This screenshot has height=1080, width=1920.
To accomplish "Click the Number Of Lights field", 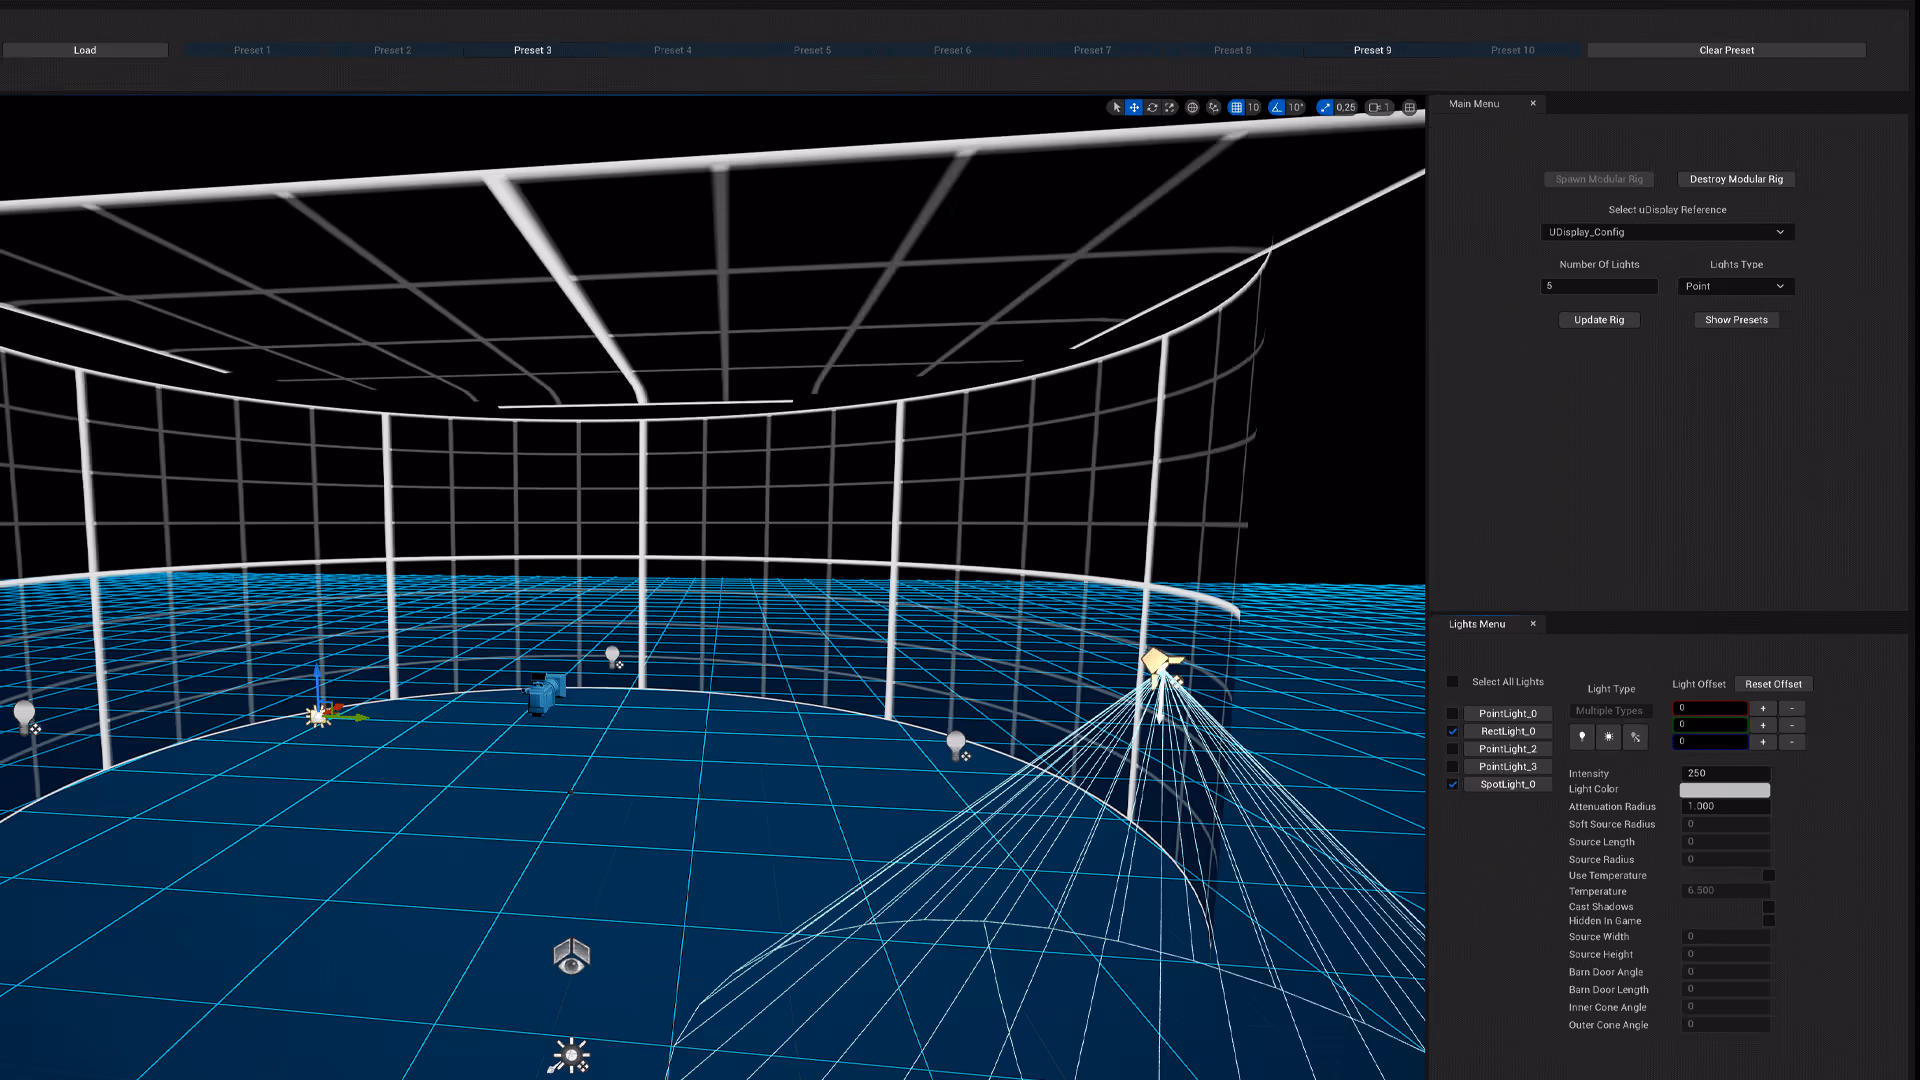I will 1599,286.
